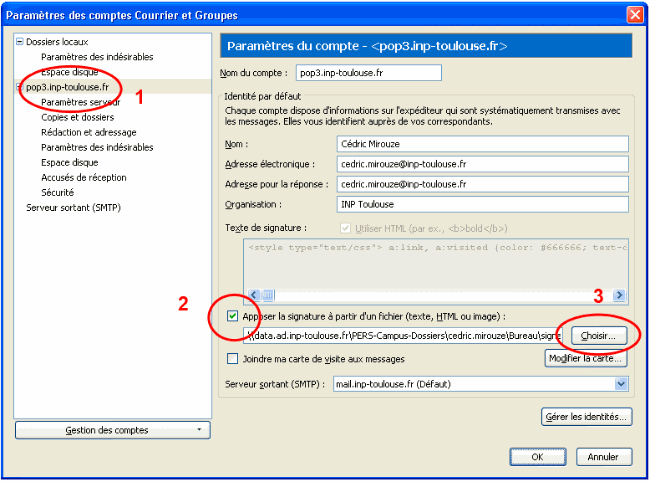Screen dimensions: 650x482
Task: Open Espace disque under pop3 account
Action: [x=70, y=162]
